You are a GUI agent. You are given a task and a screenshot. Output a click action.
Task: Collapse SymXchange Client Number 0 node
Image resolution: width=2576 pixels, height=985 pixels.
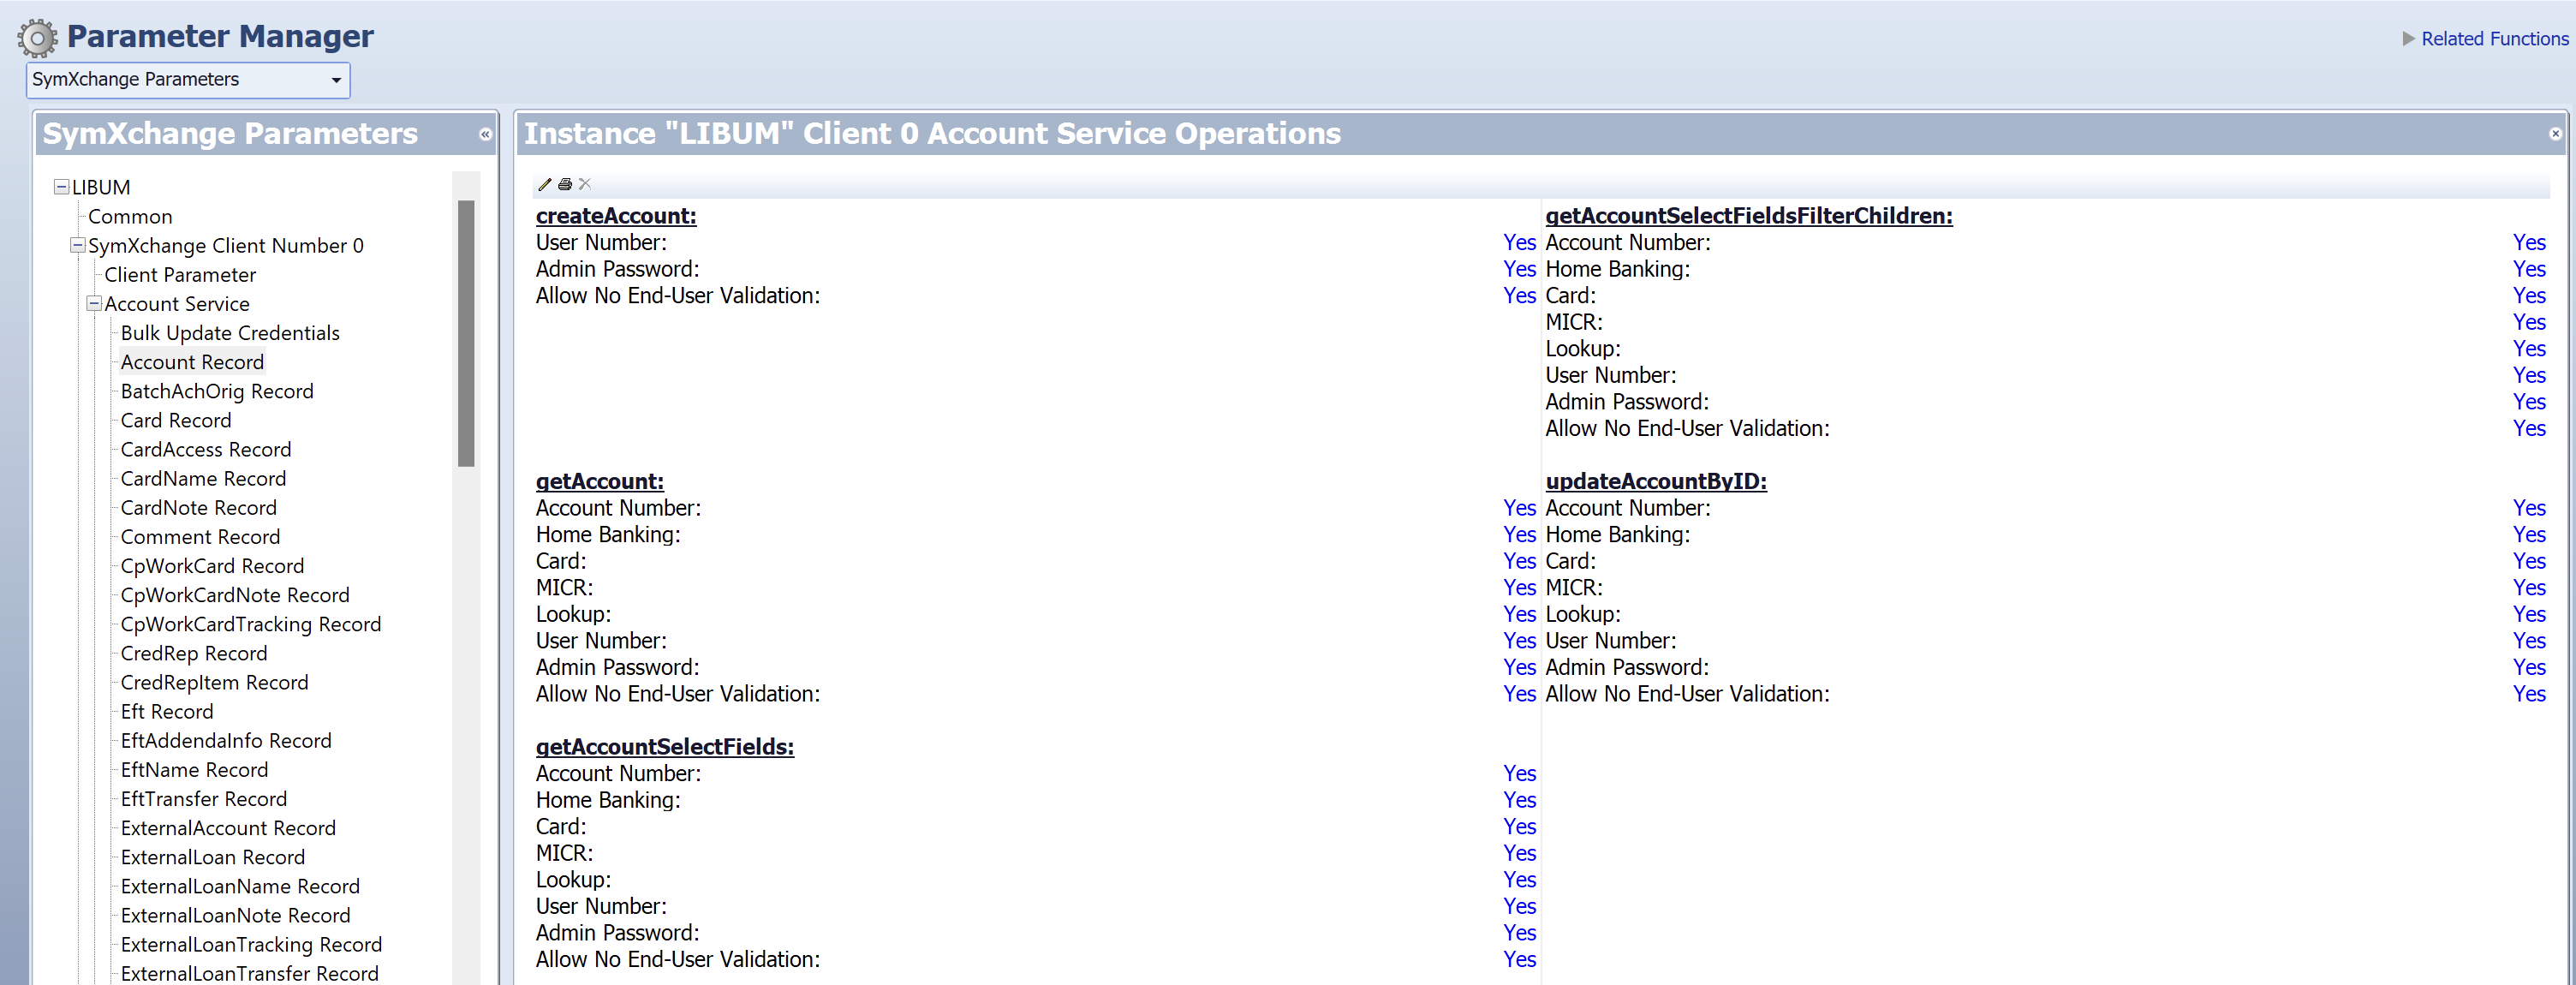(77, 245)
